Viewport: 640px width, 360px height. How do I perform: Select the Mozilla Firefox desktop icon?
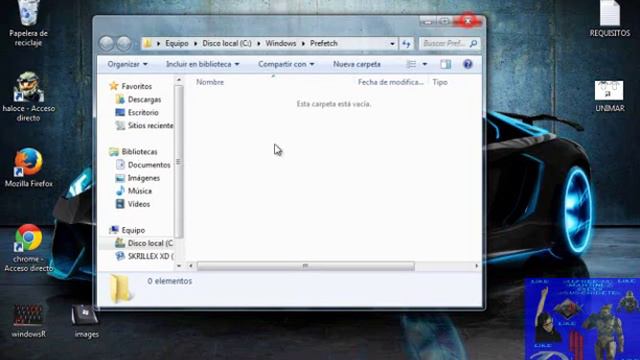[x=28, y=168]
